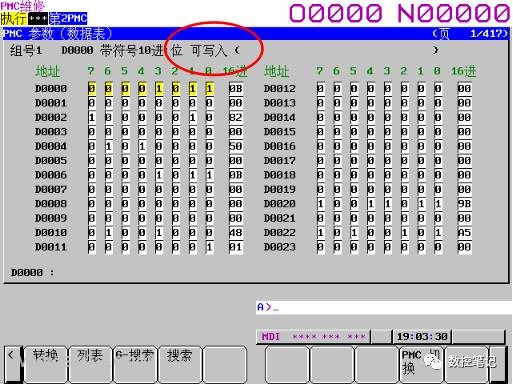The height and width of the screenshot is (385, 513).
Task: Click the D0000 : comment line at bottom
Action: [33, 273]
